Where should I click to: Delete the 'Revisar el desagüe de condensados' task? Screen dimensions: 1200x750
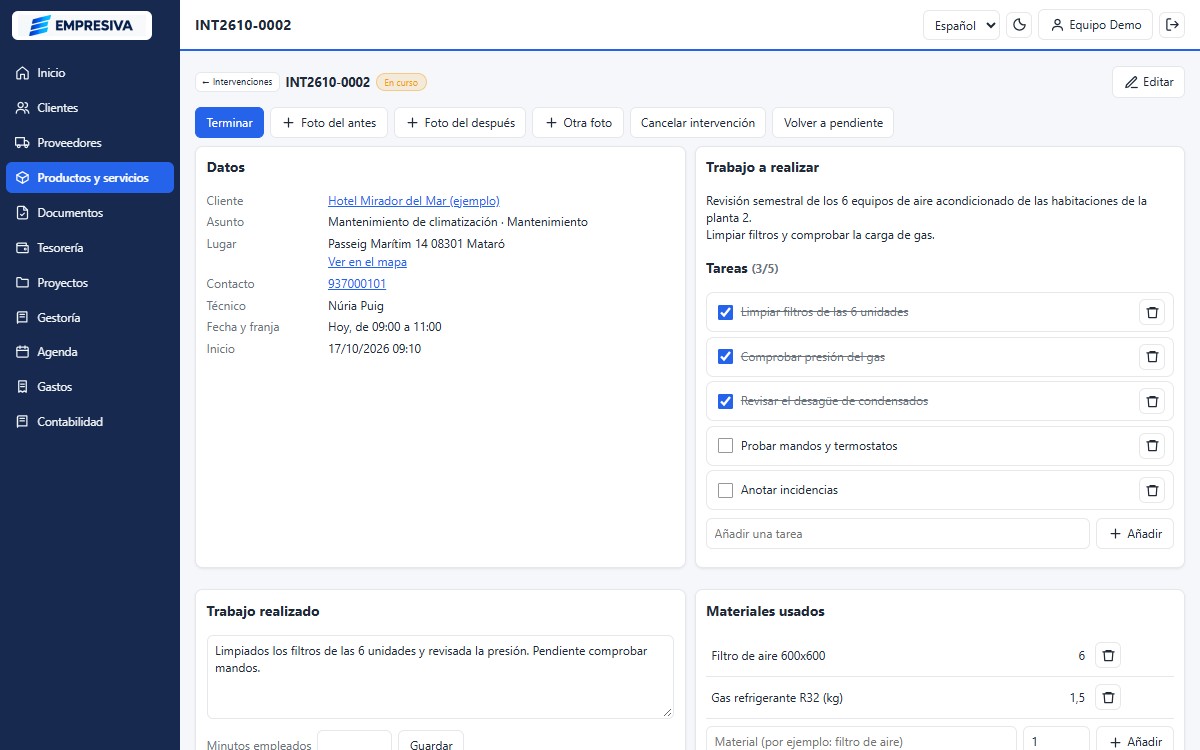(x=1152, y=401)
